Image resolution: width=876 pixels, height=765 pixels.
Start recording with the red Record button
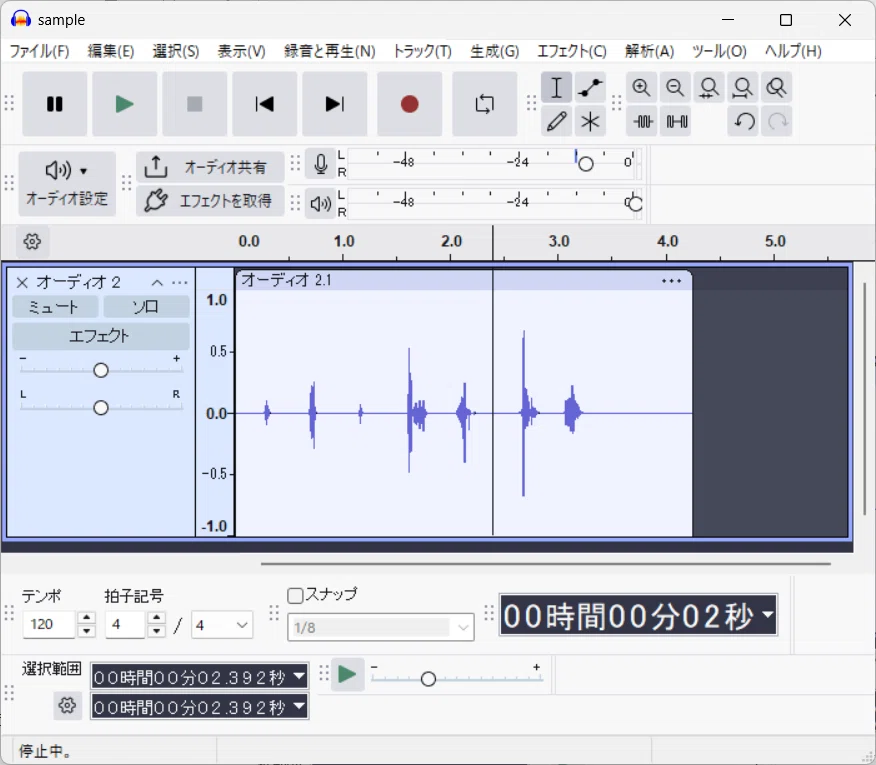410,104
